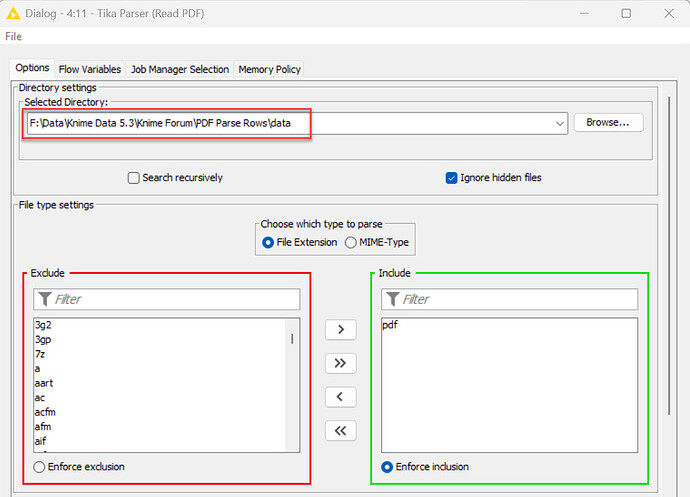
Task: Select the MIME-Type radio option
Action: 351,243
